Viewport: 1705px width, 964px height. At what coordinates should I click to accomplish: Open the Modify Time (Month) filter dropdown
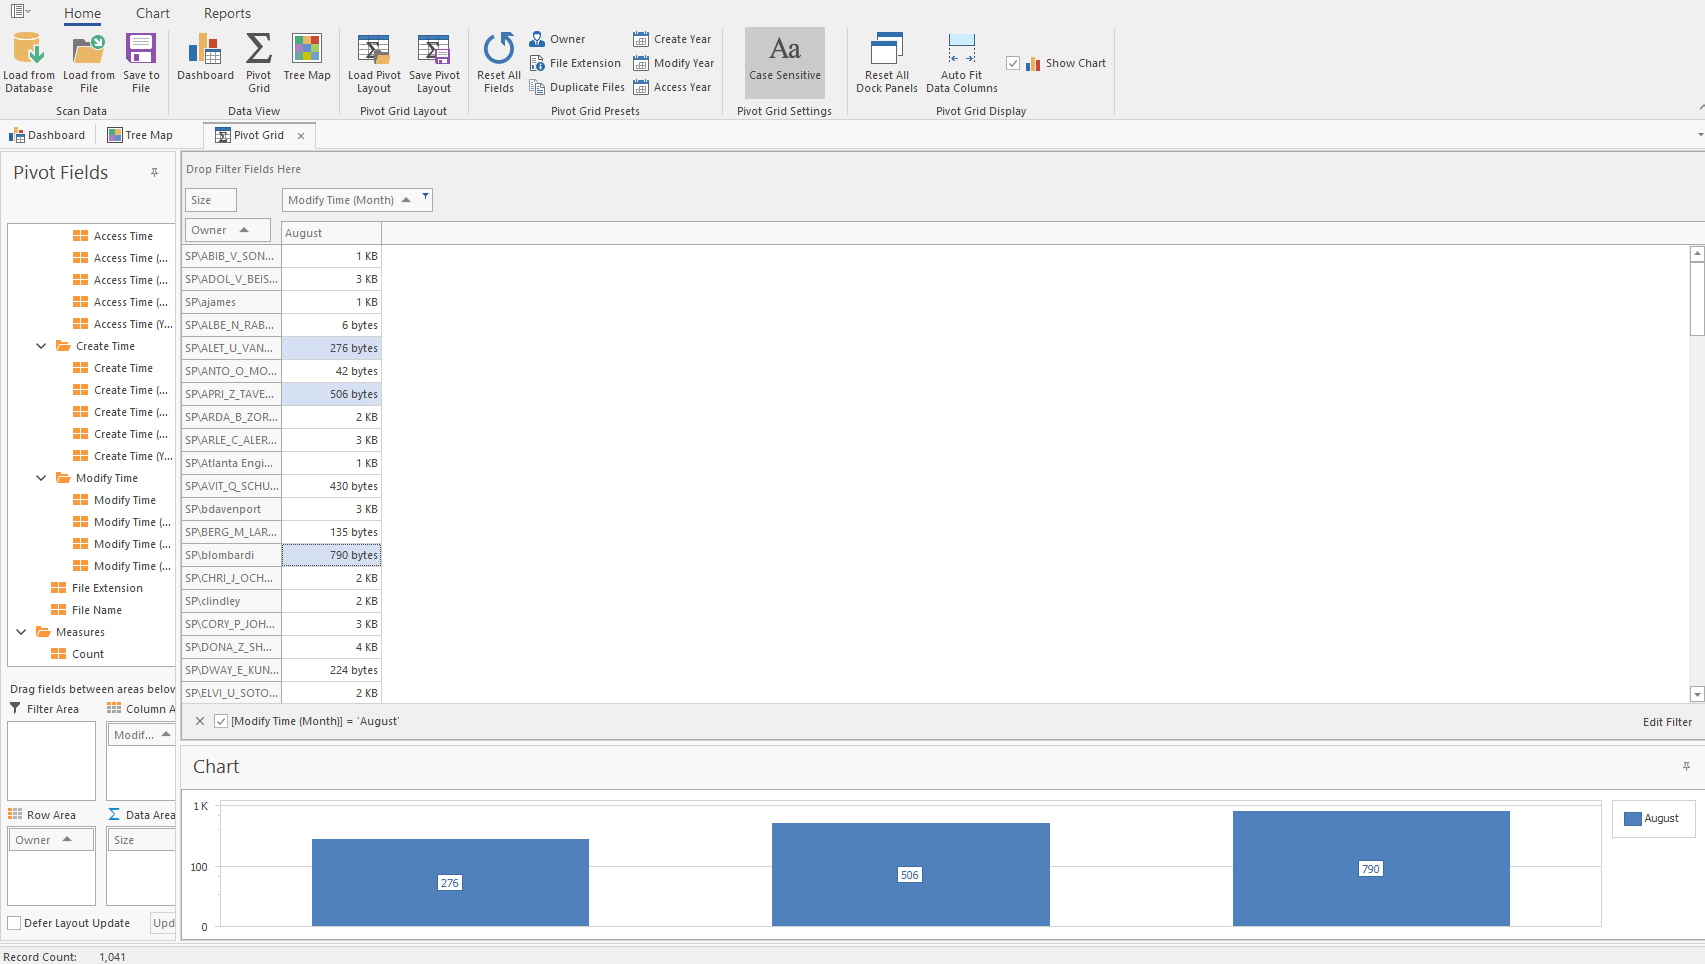coord(426,199)
